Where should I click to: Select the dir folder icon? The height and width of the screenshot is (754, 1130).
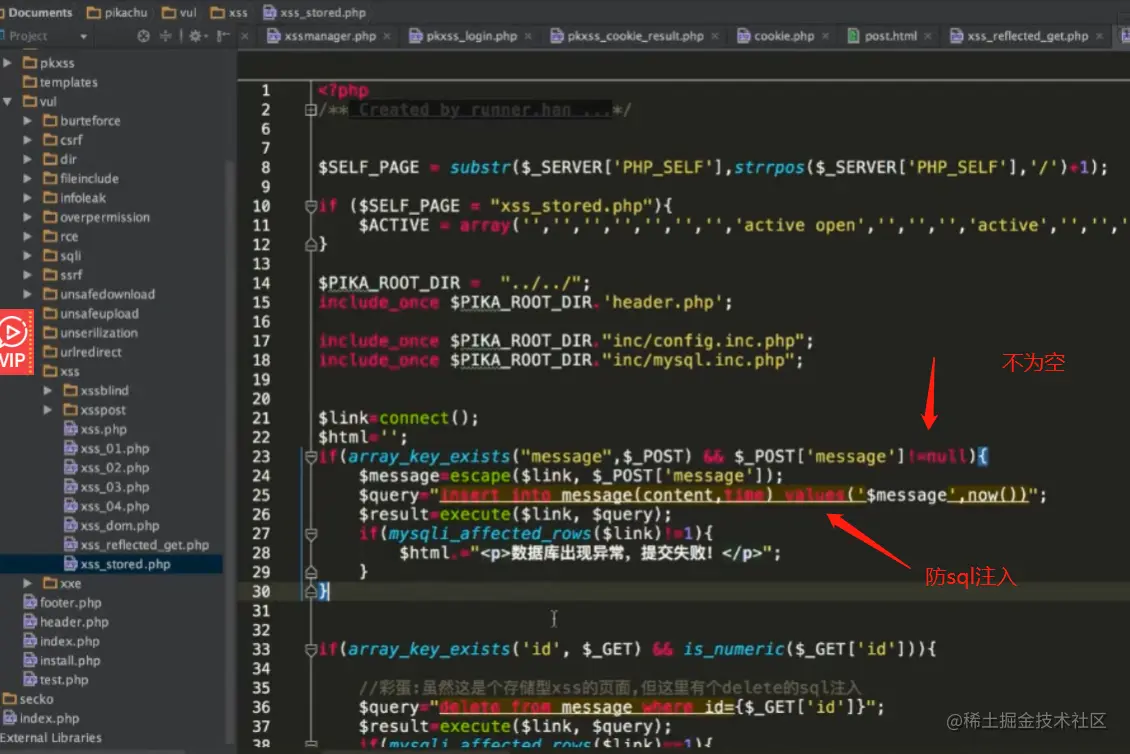pyautogui.click(x=50, y=159)
